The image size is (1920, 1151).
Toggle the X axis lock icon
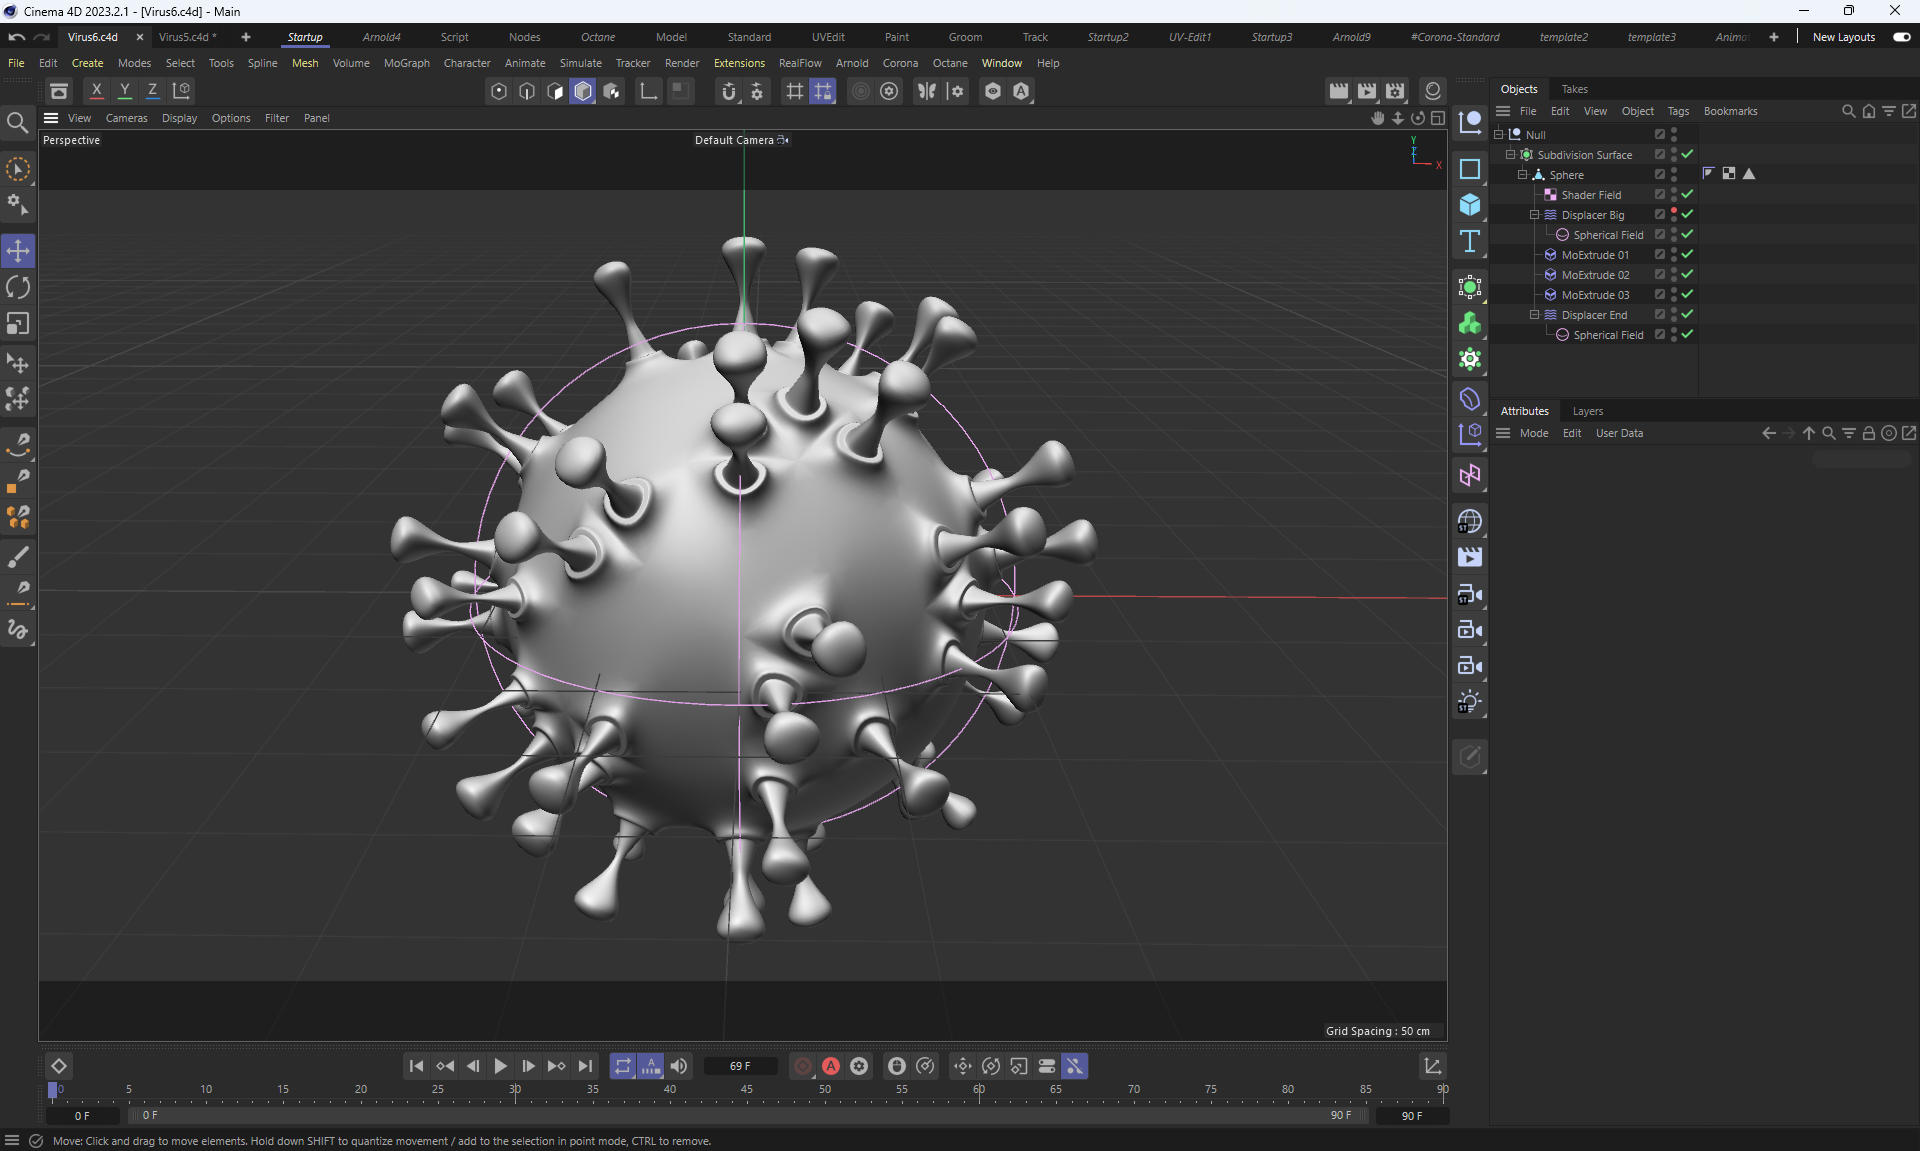point(96,90)
